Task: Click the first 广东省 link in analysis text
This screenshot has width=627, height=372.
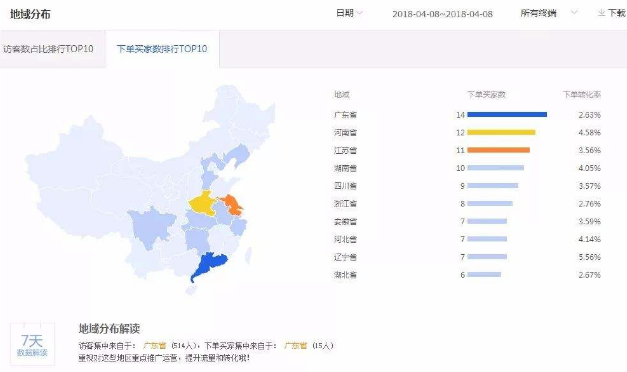Action: [x=154, y=346]
